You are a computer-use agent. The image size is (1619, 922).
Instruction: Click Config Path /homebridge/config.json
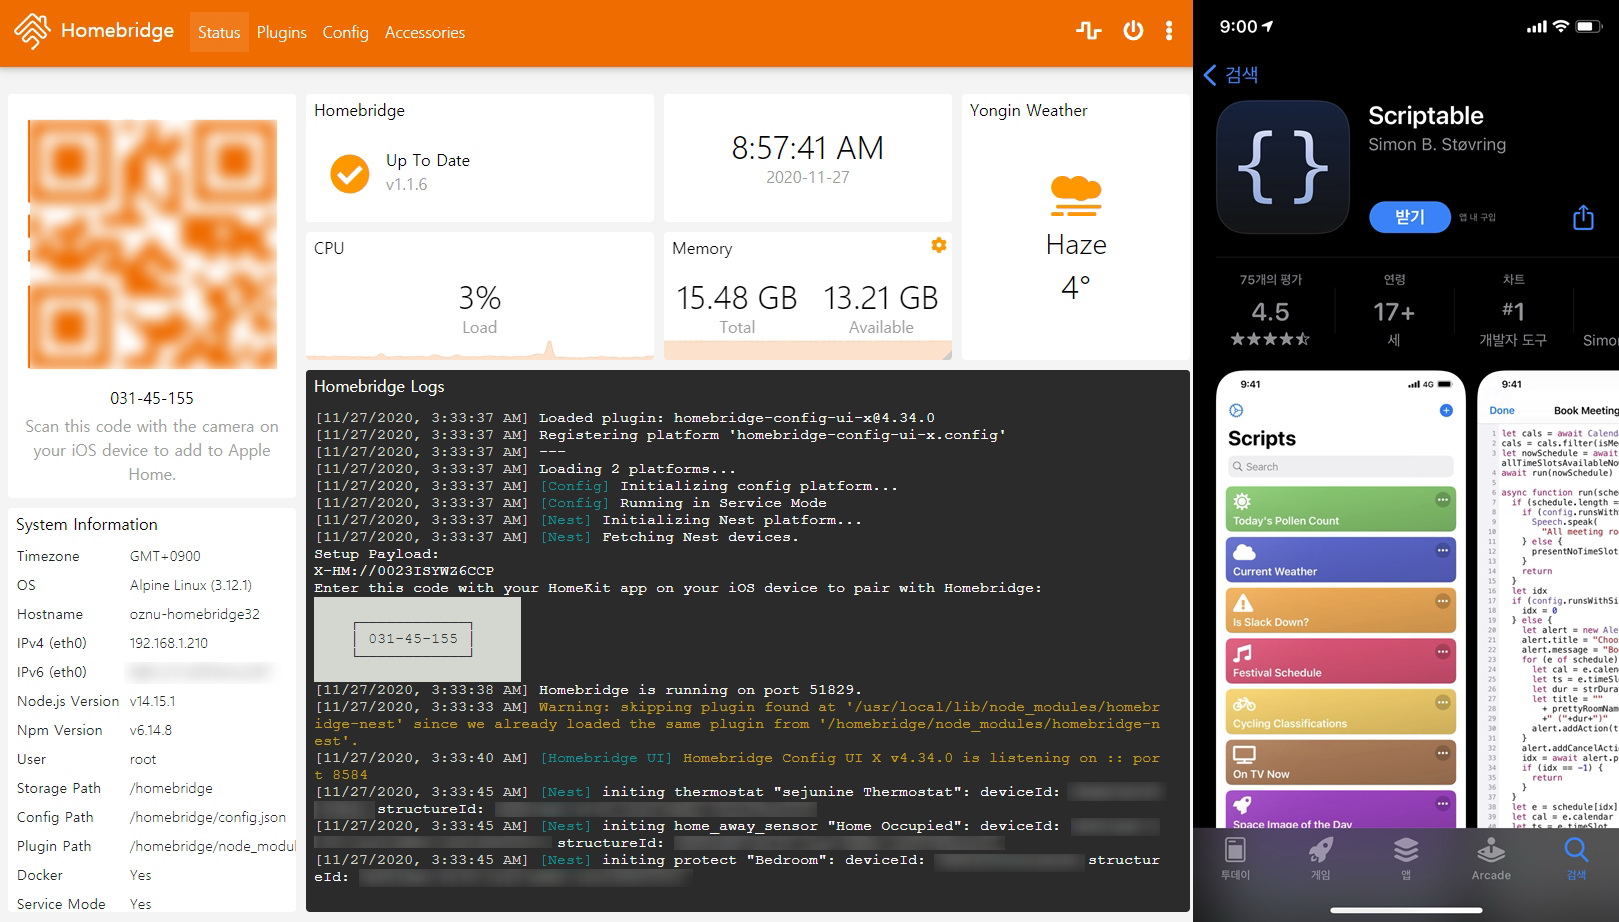click(x=208, y=817)
